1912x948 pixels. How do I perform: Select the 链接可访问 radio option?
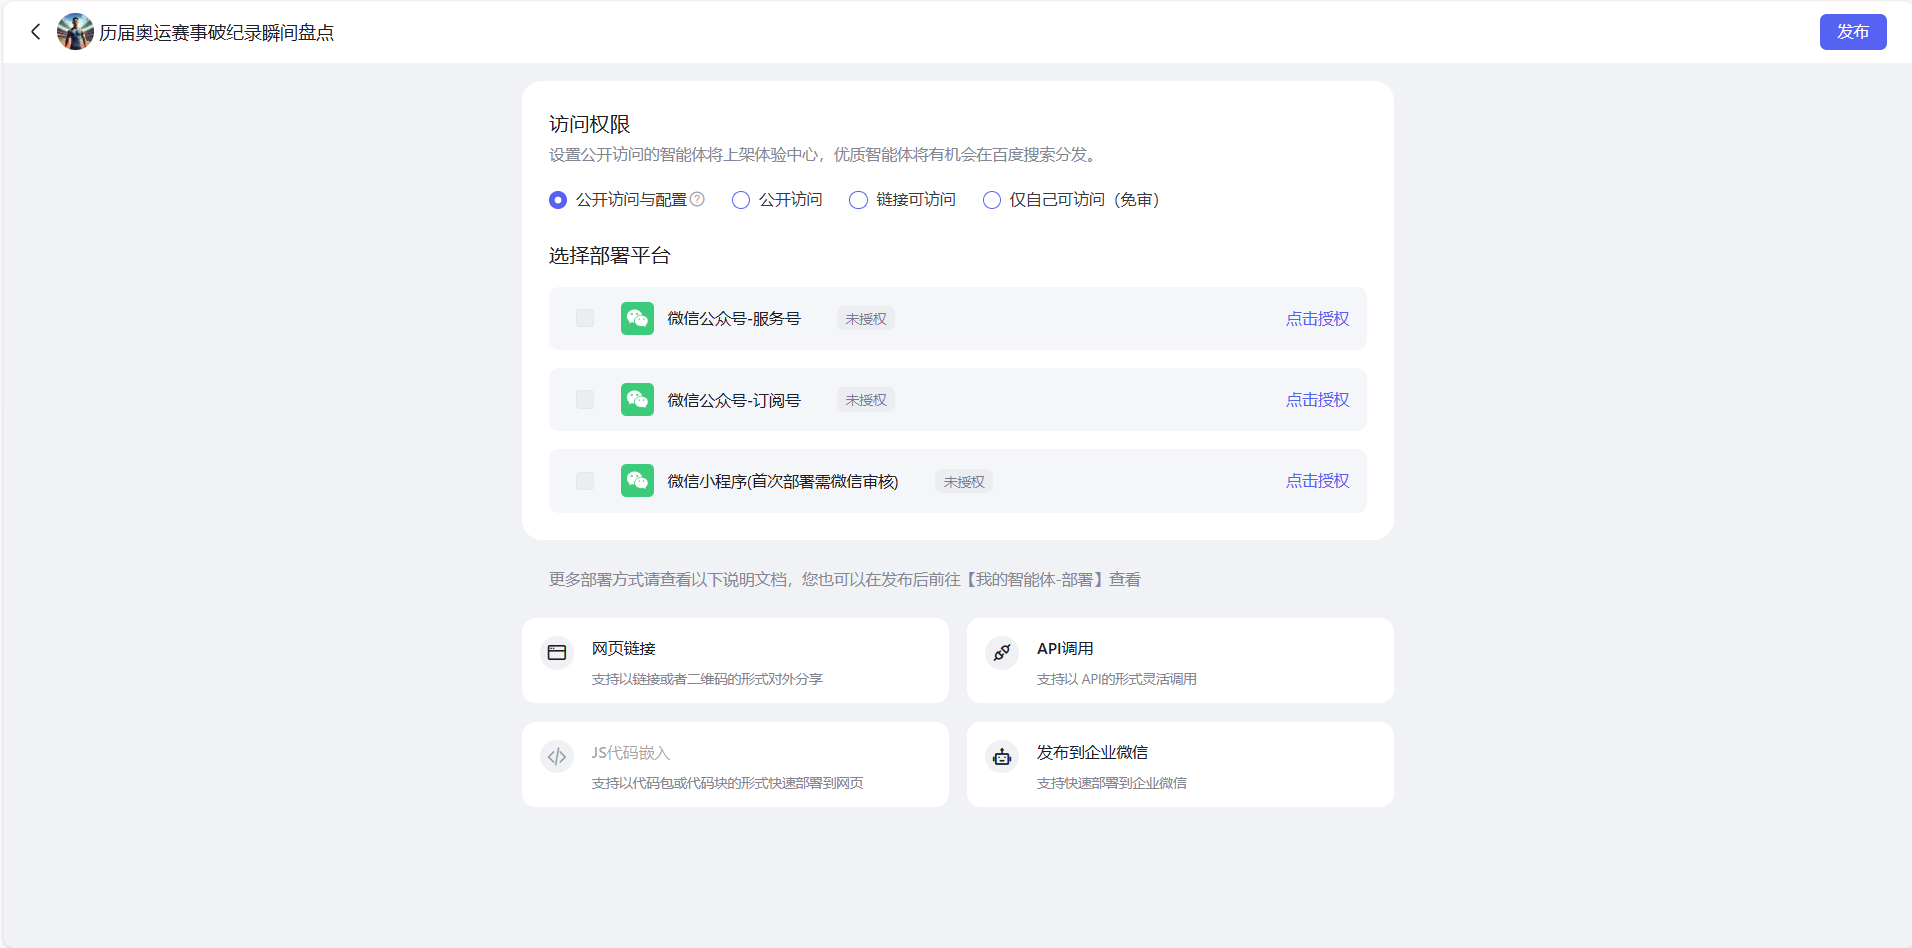click(x=858, y=199)
